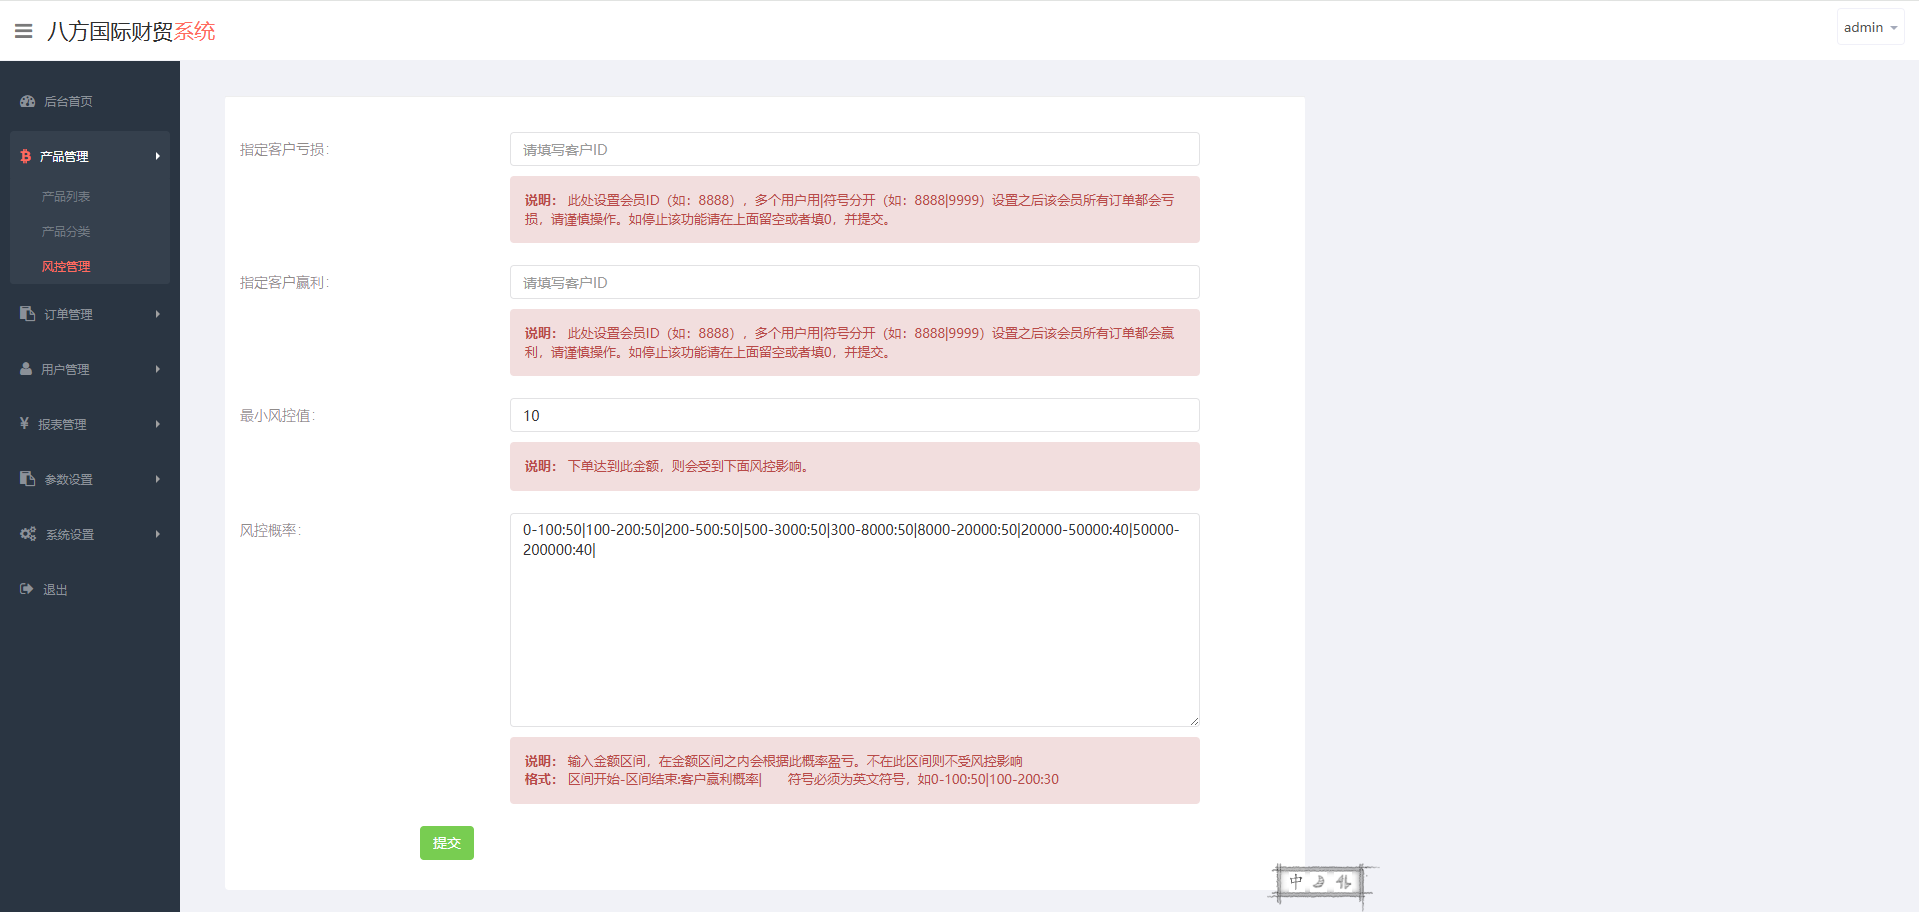Screen dimensions: 1919x912
Task: Click inside the 风控概率 textarea
Action: [x=855, y=620]
